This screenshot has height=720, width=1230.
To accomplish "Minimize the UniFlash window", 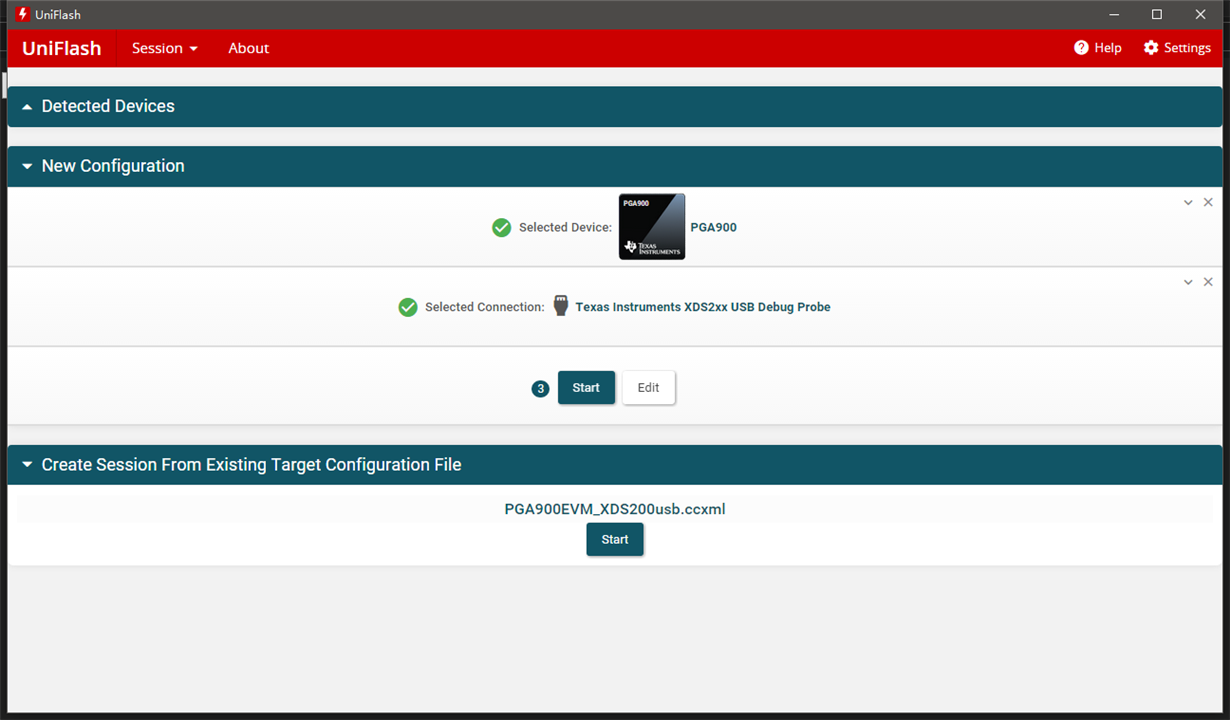I will (1114, 14).
